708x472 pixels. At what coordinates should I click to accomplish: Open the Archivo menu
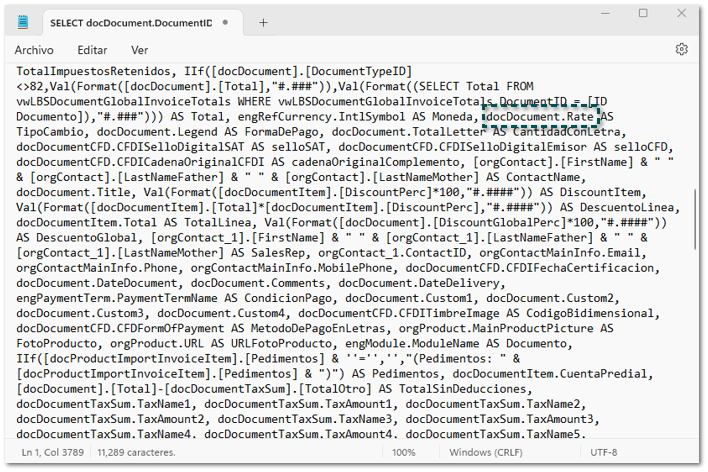pos(34,50)
